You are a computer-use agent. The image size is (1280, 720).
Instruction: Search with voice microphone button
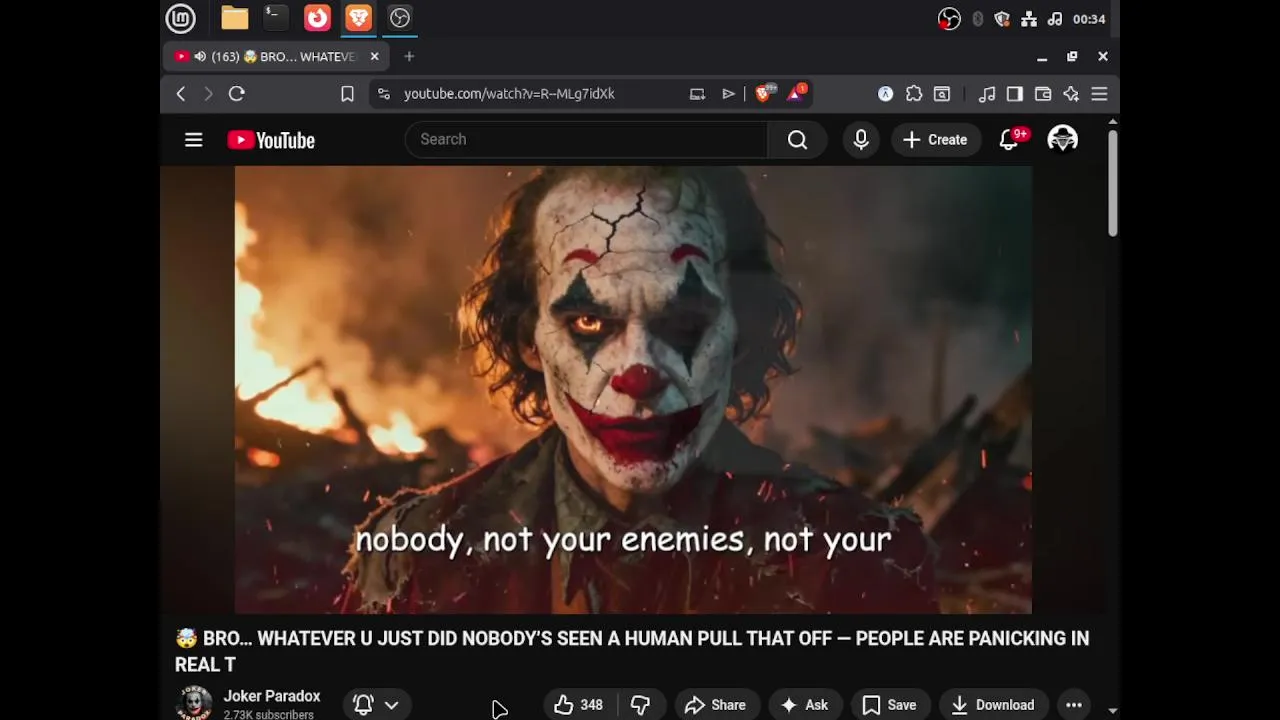[861, 140]
